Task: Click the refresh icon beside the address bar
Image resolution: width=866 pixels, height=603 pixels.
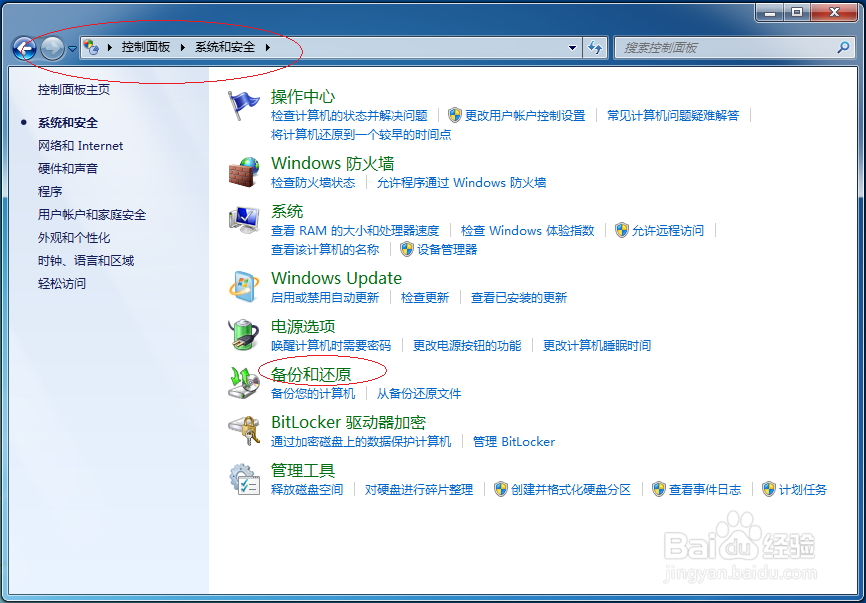Action: tap(595, 47)
